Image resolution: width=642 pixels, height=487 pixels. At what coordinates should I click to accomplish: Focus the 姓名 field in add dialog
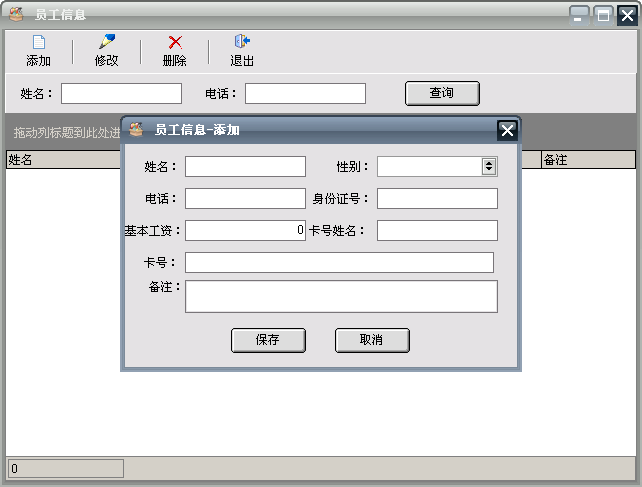245,166
